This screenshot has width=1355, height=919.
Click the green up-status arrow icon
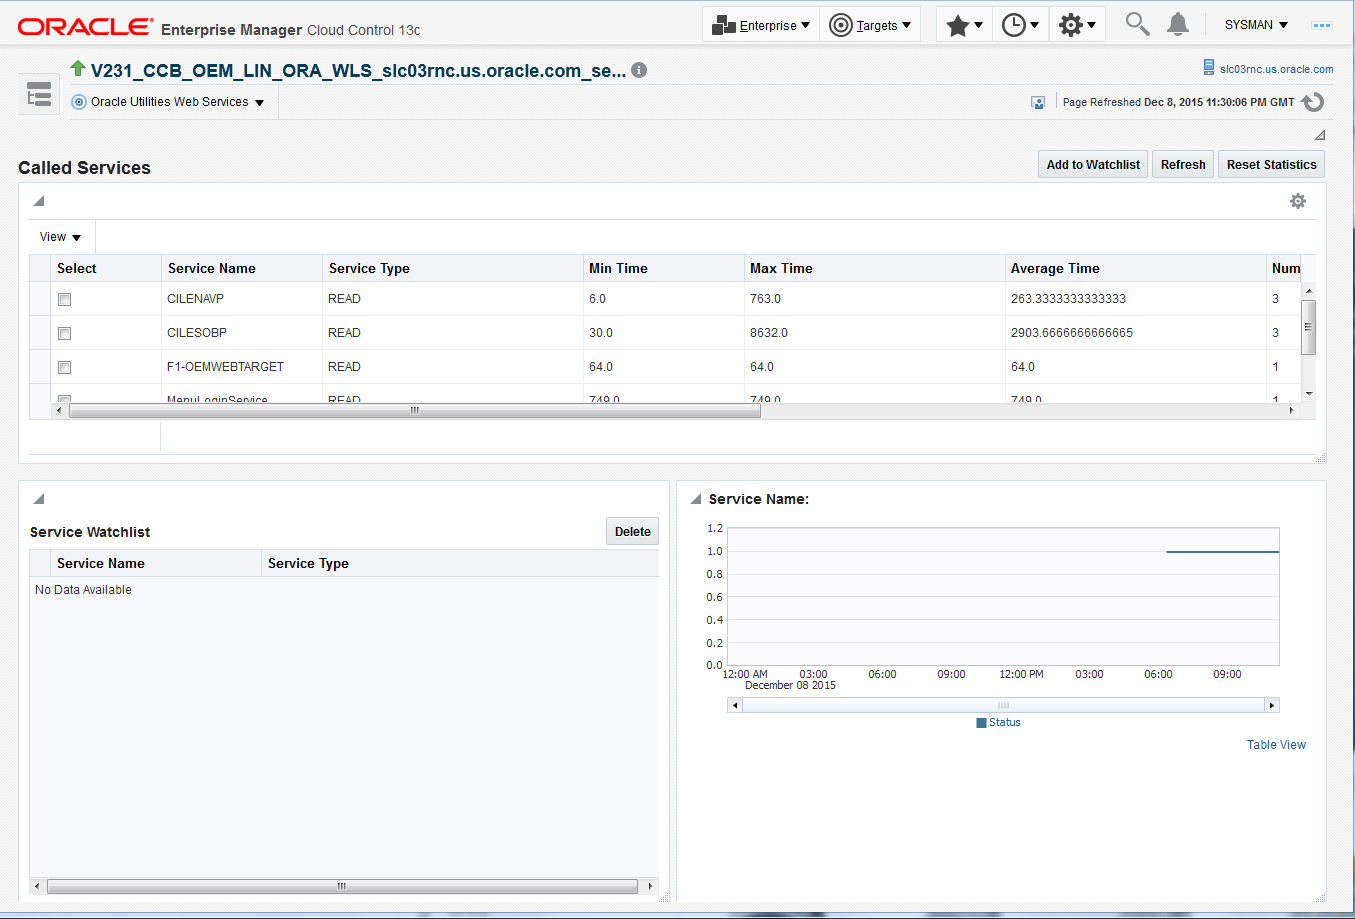[78, 68]
